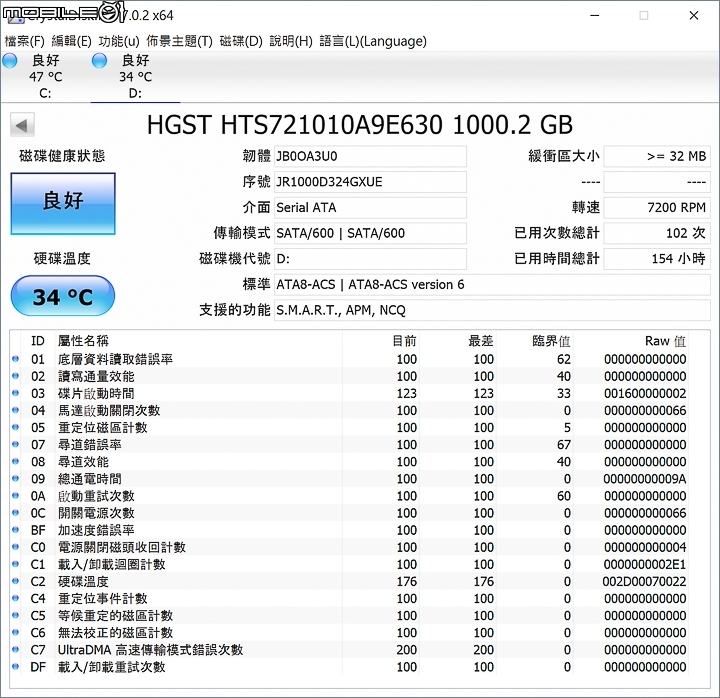Open the 語言(L)(Language) menu
This screenshot has height=698, width=720.
373,41
